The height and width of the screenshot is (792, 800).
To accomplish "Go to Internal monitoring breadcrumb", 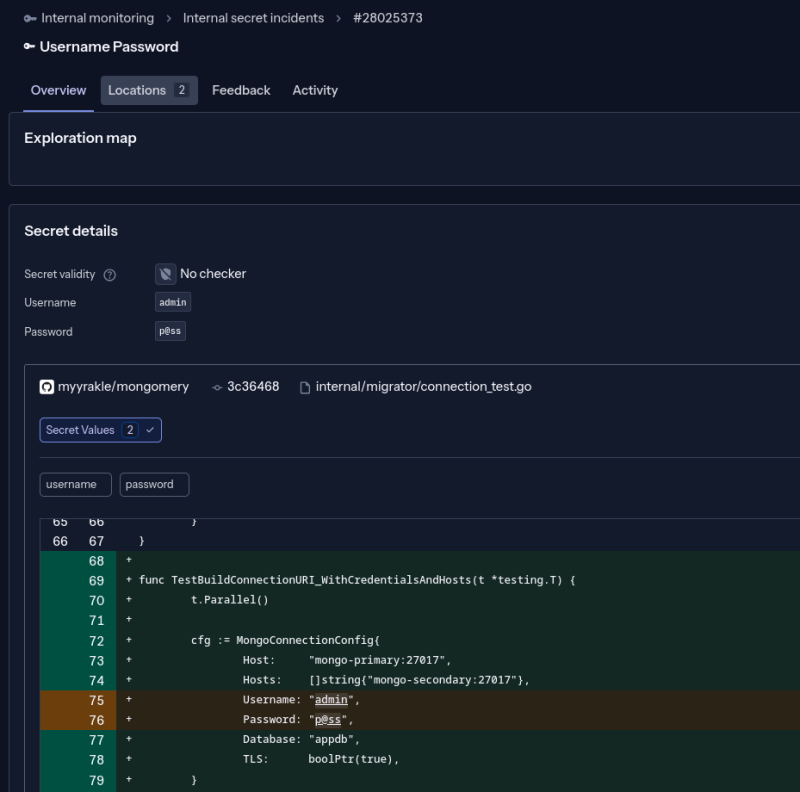I will coord(97,18).
